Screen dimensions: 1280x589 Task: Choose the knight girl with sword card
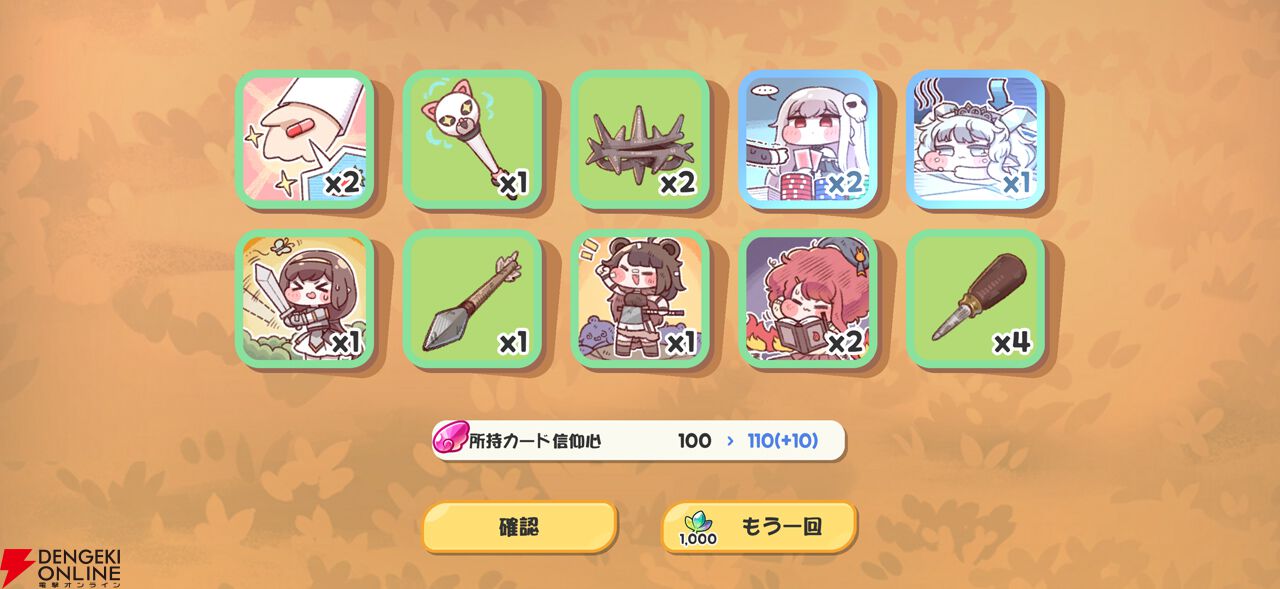click(305, 299)
